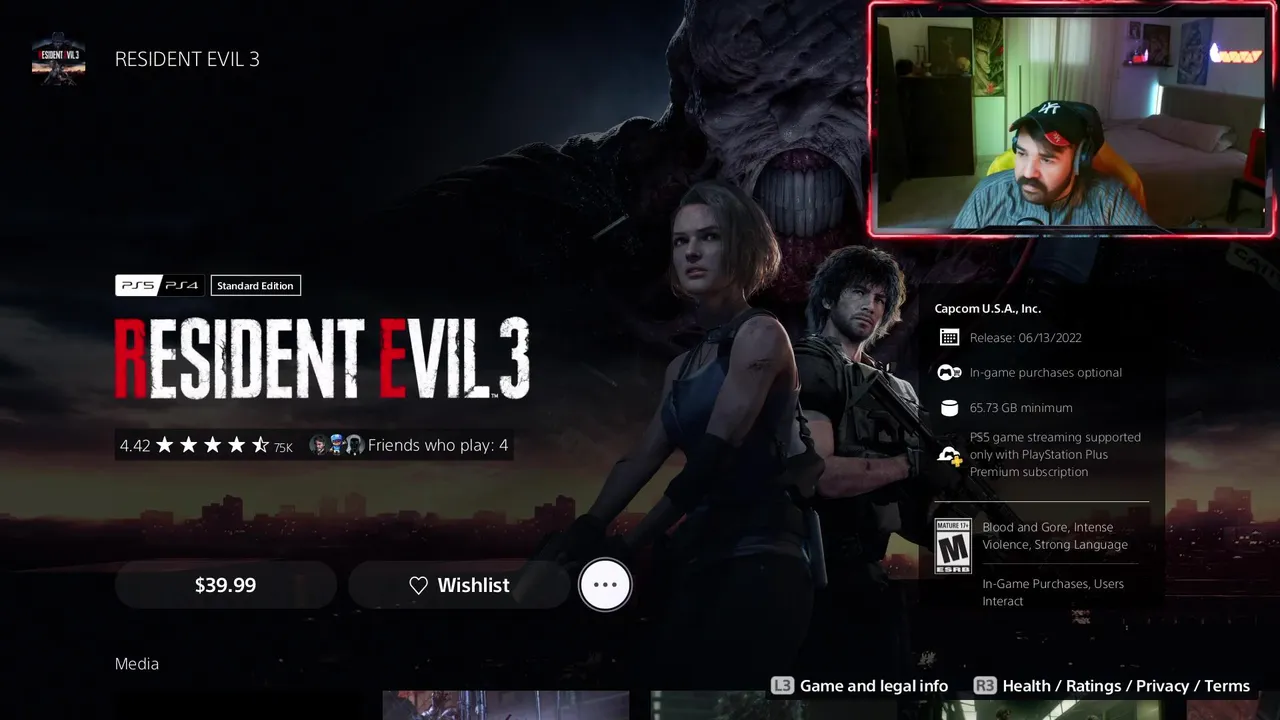The height and width of the screenshot is (720, 1280).
Task: Buy the game for $39.99
Action: [225, 585]
